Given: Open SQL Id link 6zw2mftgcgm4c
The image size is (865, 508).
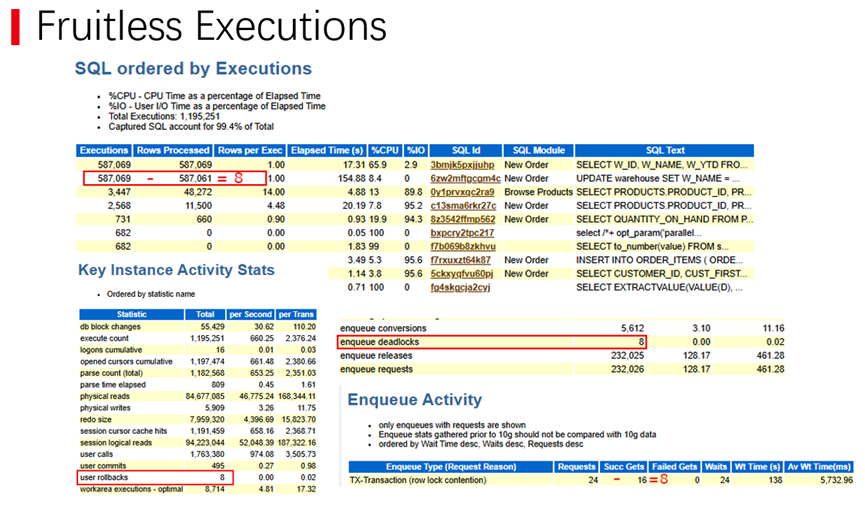Looking at the screenshot, I should click(x=465, y=179).
